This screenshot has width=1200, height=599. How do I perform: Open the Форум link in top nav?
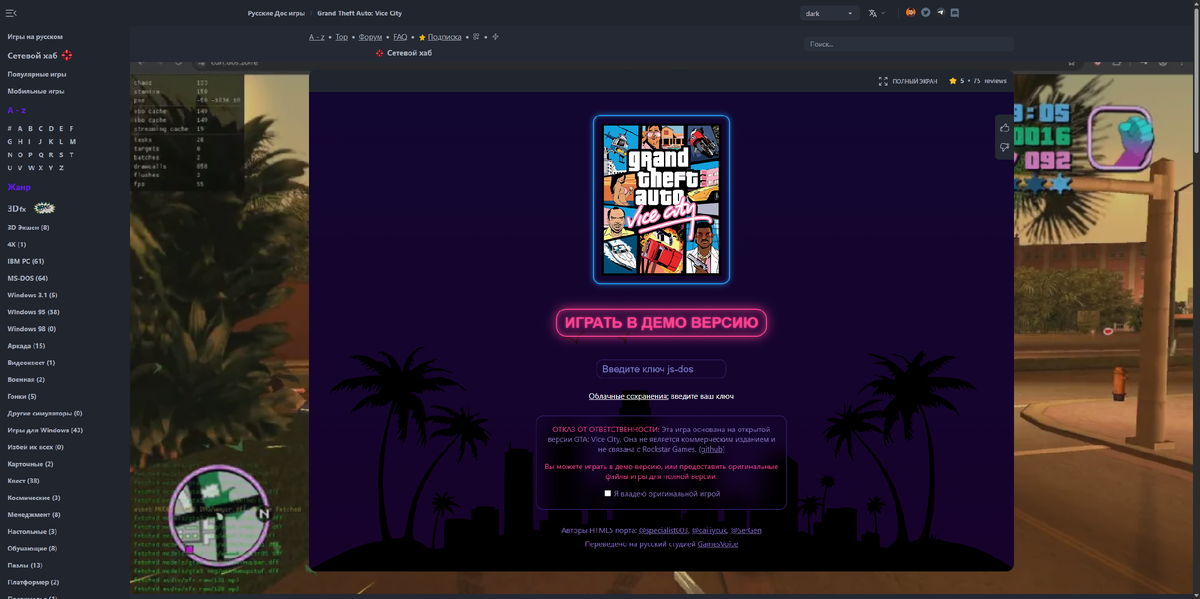(370, 37)
